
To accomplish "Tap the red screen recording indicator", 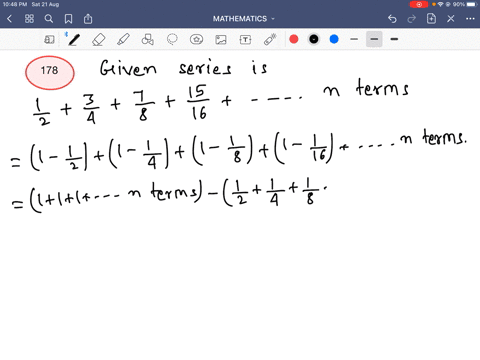I will 419,4.
